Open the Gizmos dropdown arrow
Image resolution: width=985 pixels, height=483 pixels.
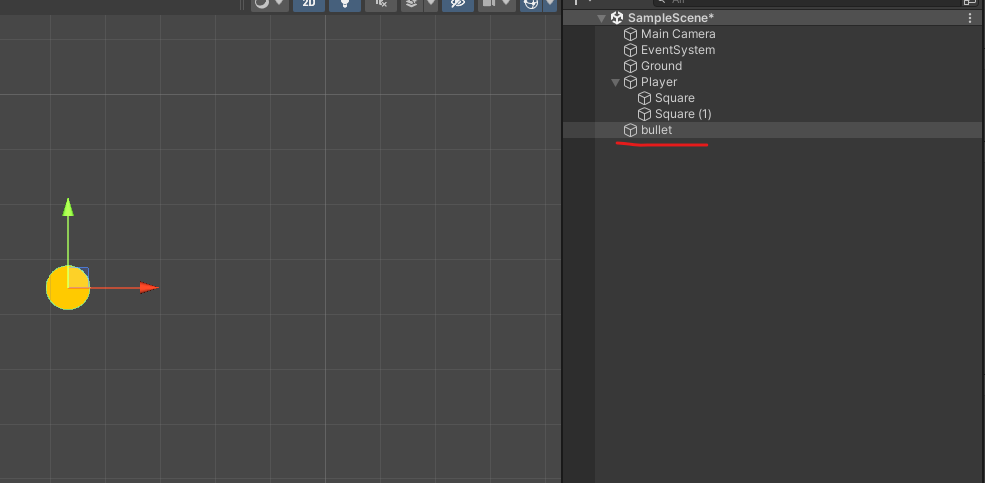550,4
